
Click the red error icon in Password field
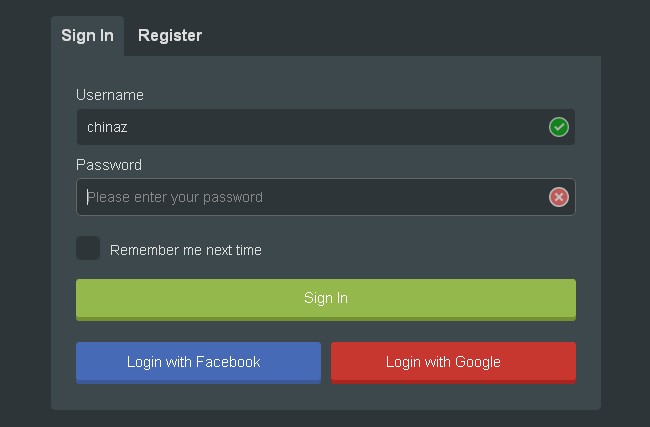(559, 197)
